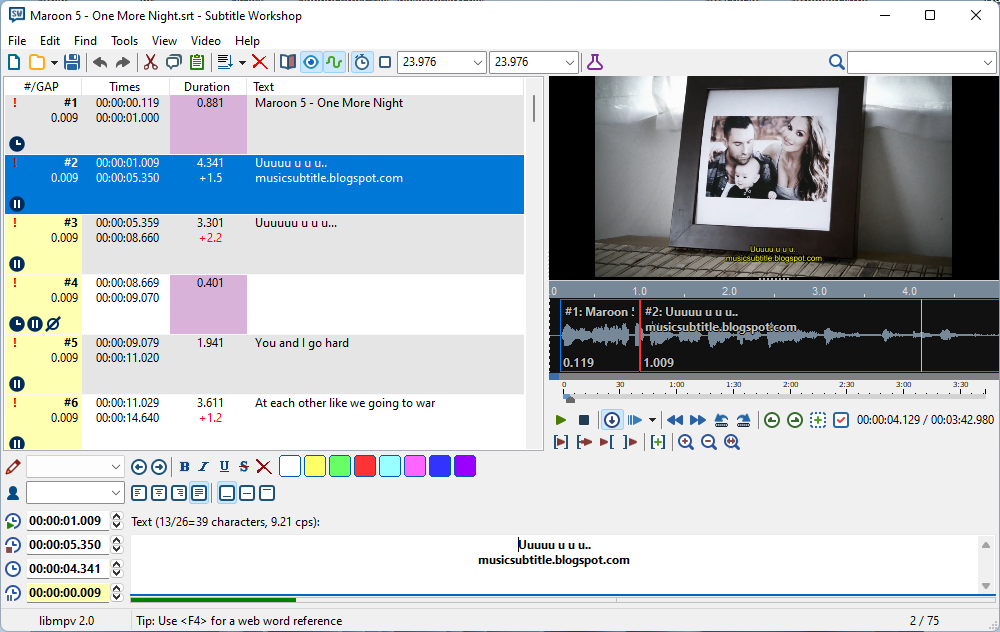Open the Video menu
Viewport: 1000px width, 632px height.
tap(206, 41)
